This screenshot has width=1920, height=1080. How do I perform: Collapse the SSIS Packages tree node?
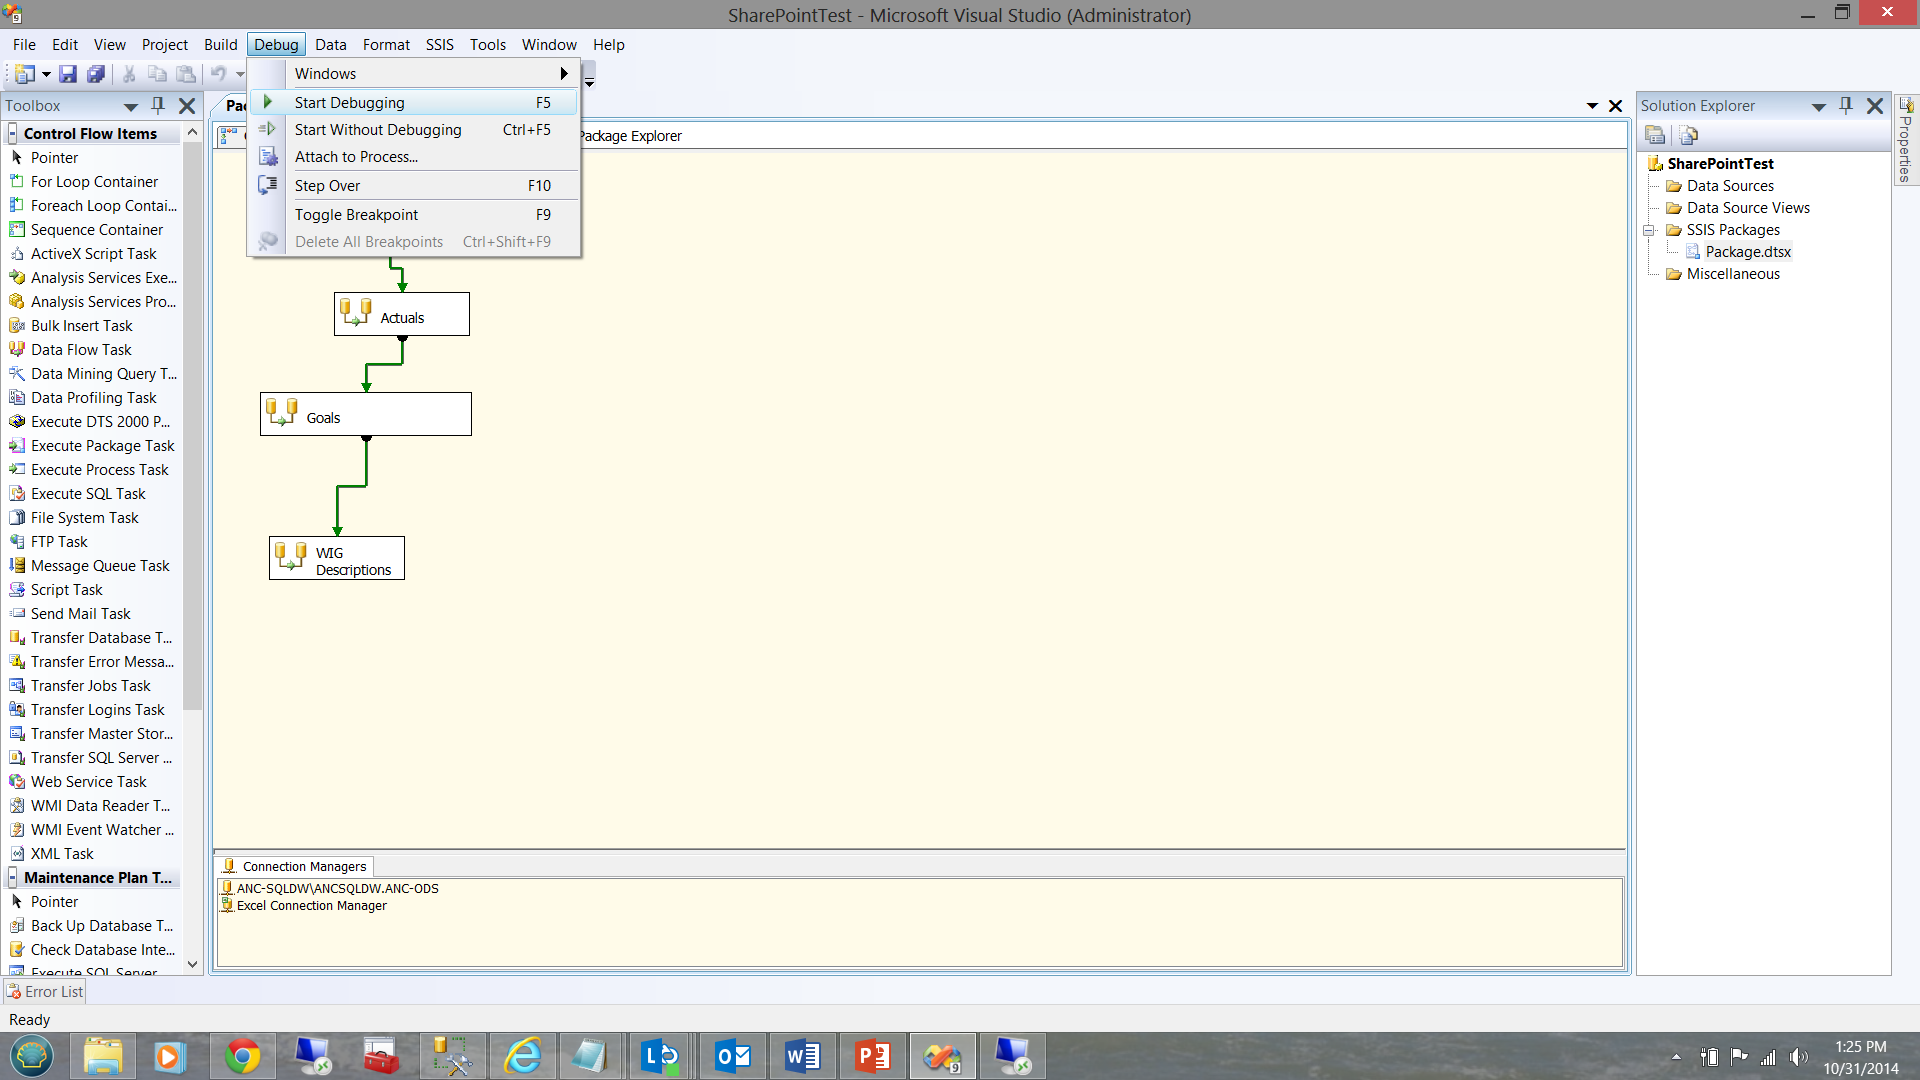(x=1649, y=230)
